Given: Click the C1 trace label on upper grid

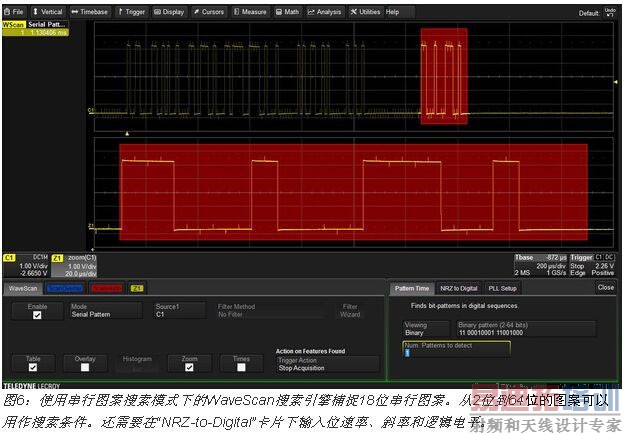Looking at the screenshot, I should coord(91,110).
